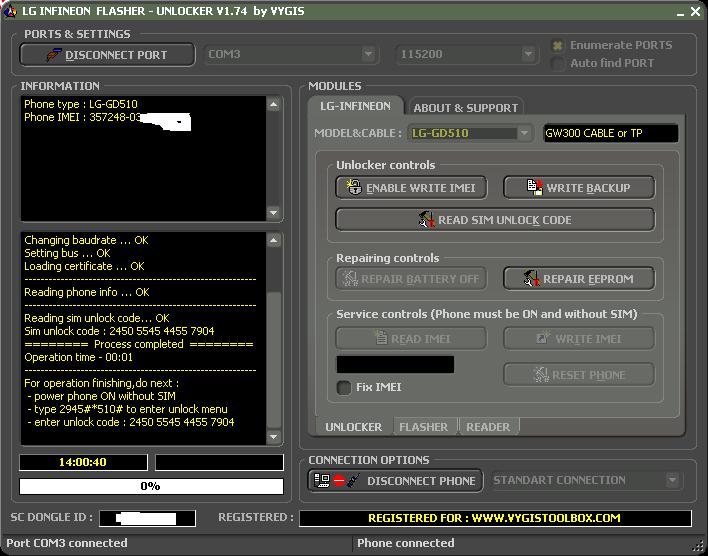Click the empty black field beside the clock
Image resolution: width=708 pixels, height=556 pixels.
[219, 462]
